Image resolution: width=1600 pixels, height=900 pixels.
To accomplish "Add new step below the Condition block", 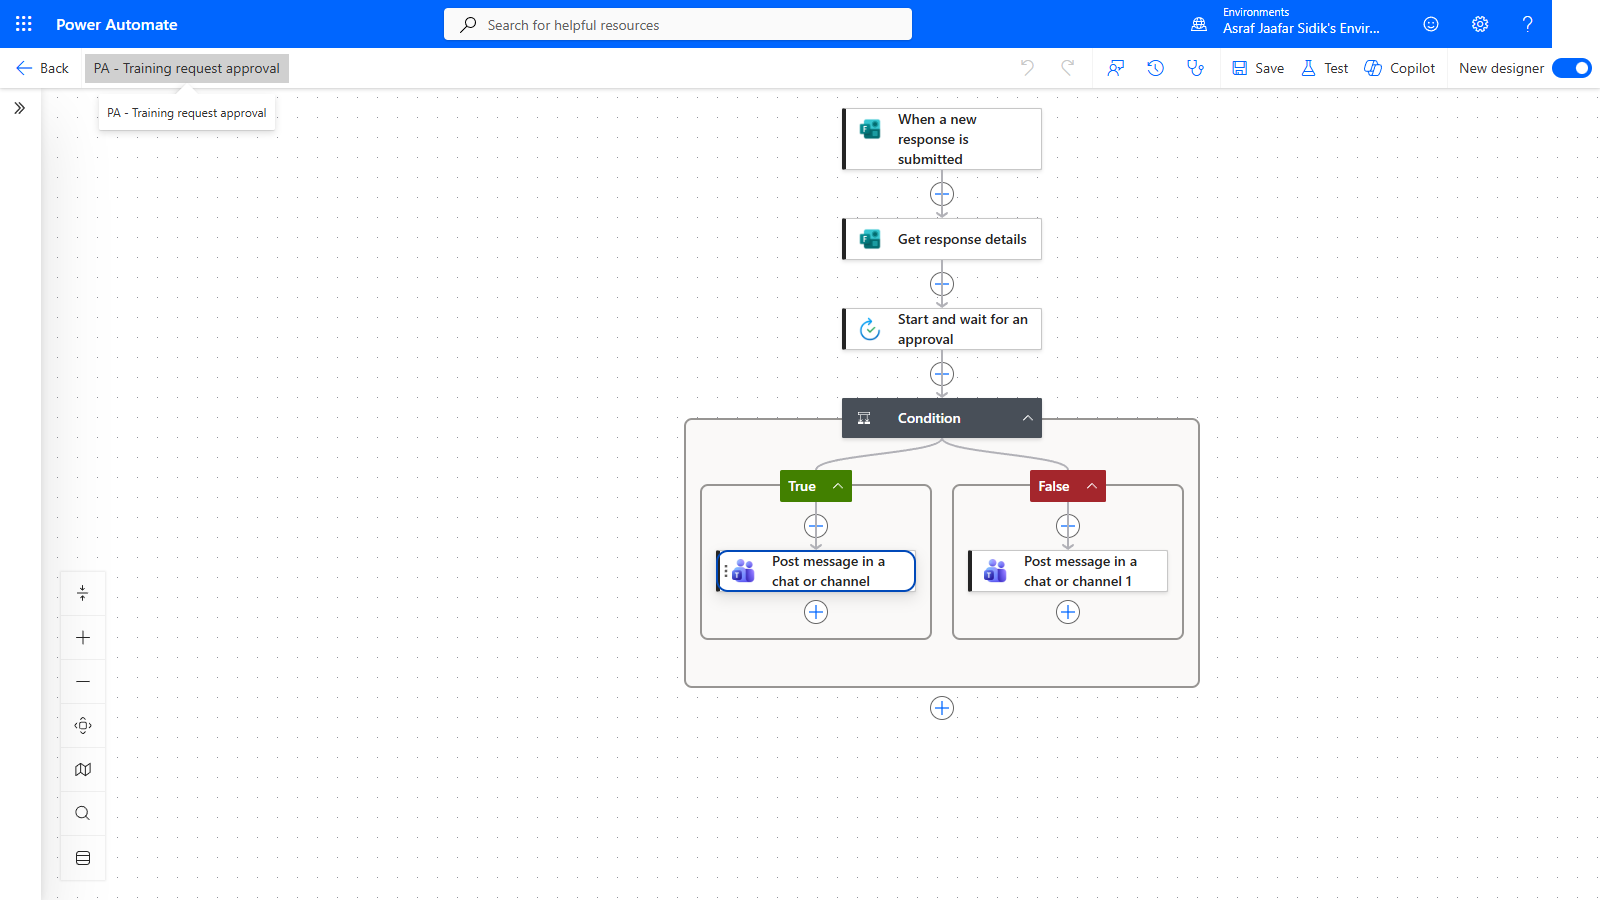I will (942, 708).
